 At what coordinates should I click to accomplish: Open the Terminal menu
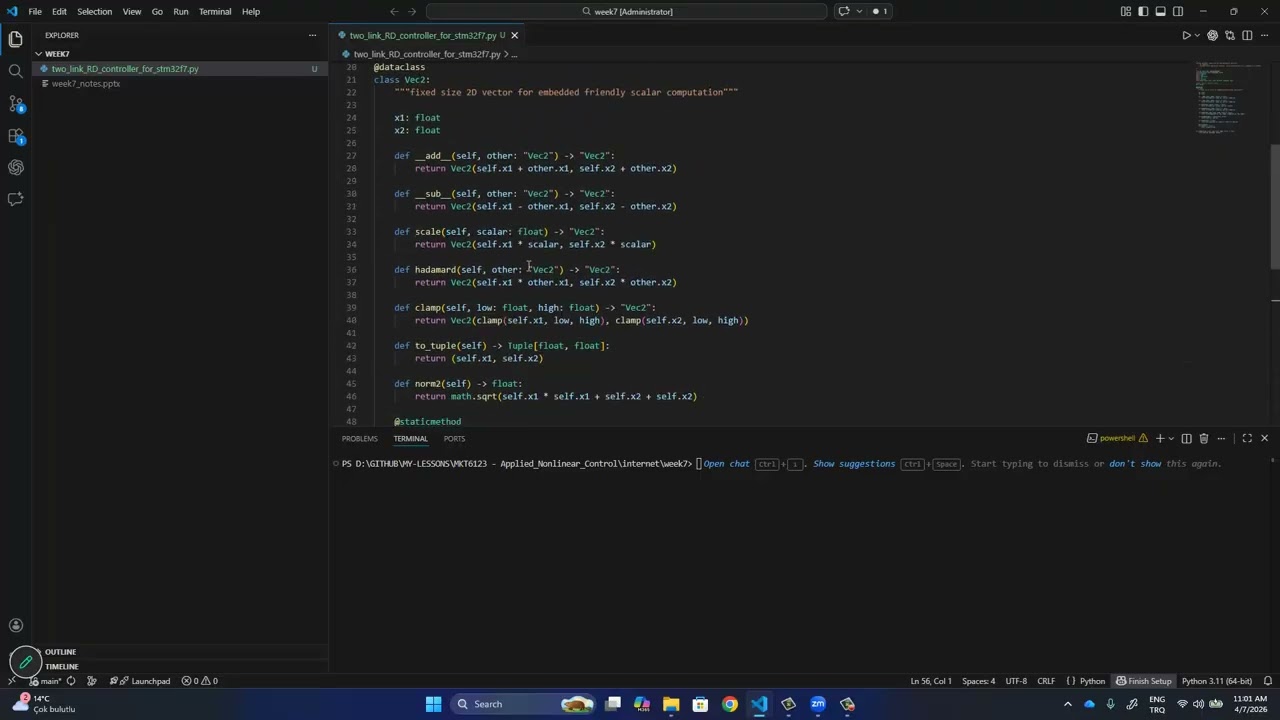pyautogui.click(x=215, y=12)
